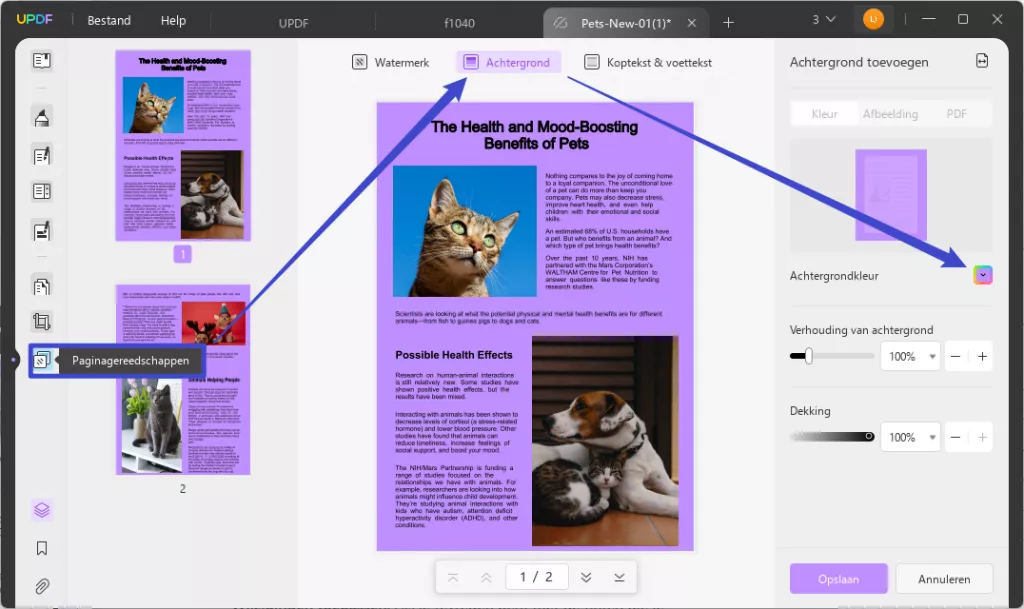Image resolution: width=1024 pixels, height=609 pixels.
Task: Open the Bestand menu
Action: tap(109, 20)
